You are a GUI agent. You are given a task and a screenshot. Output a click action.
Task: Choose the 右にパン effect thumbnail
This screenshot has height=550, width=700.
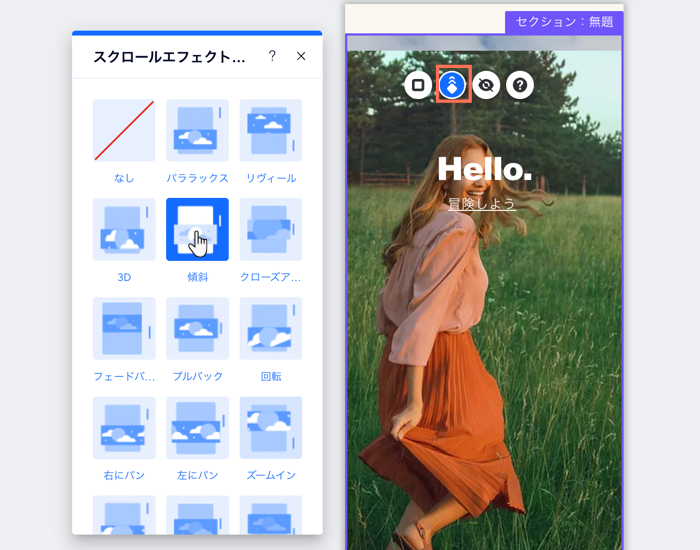point(124,428)
